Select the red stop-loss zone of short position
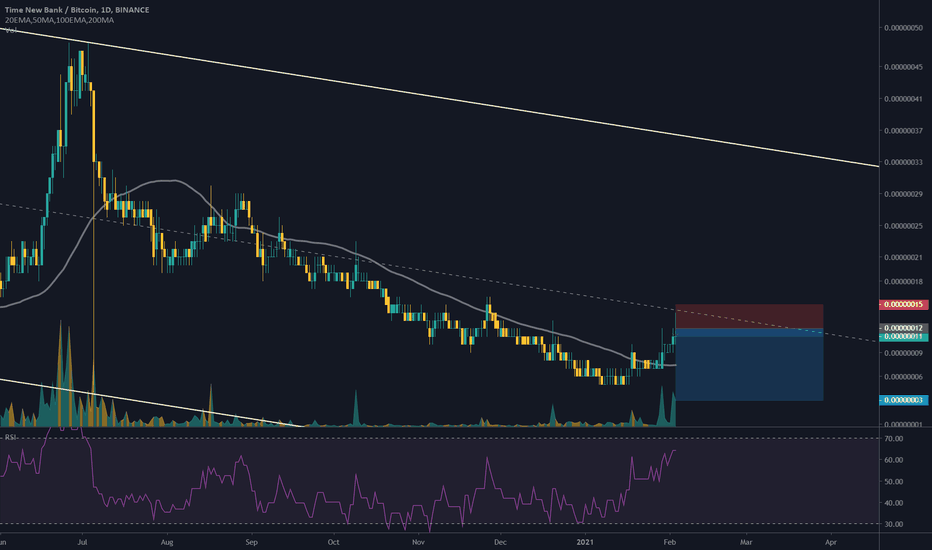The width and height of the screenshot is (932, 550). tap(749, 316)
